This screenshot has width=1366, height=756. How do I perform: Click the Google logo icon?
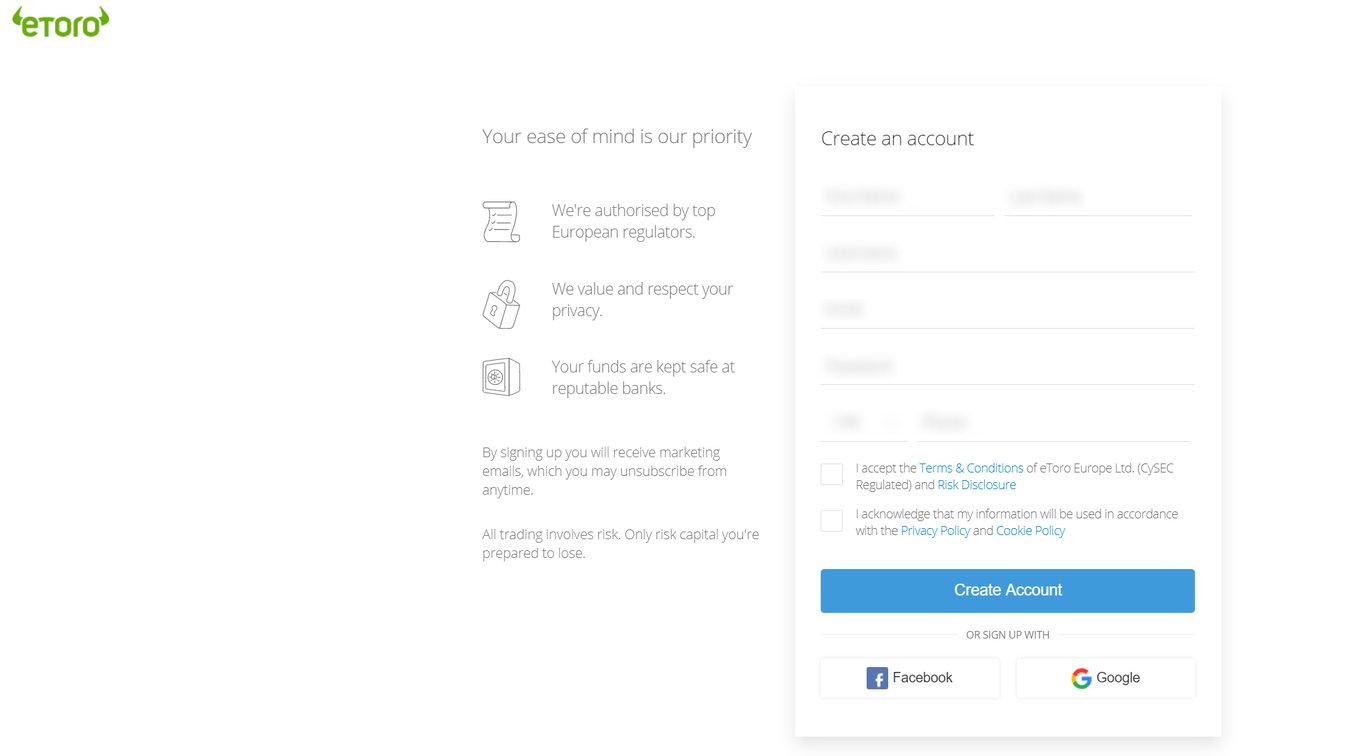1081,678
